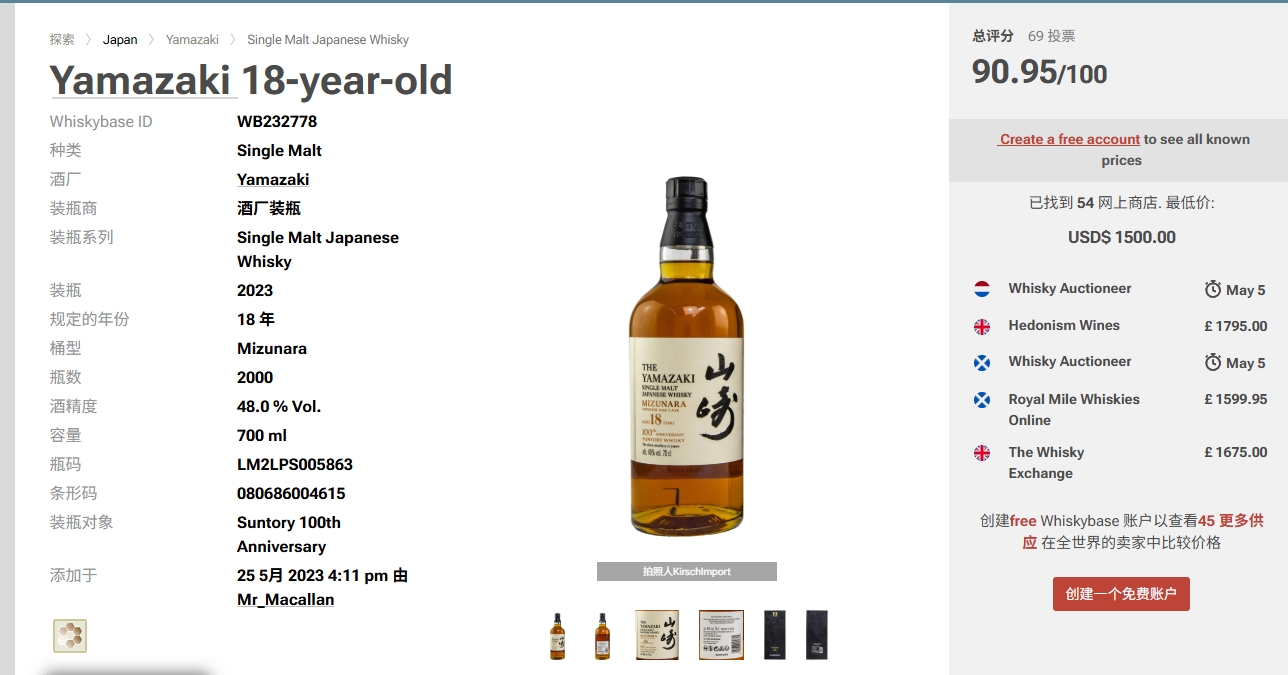View the back label thumbnail

click(x=721, y=635)
